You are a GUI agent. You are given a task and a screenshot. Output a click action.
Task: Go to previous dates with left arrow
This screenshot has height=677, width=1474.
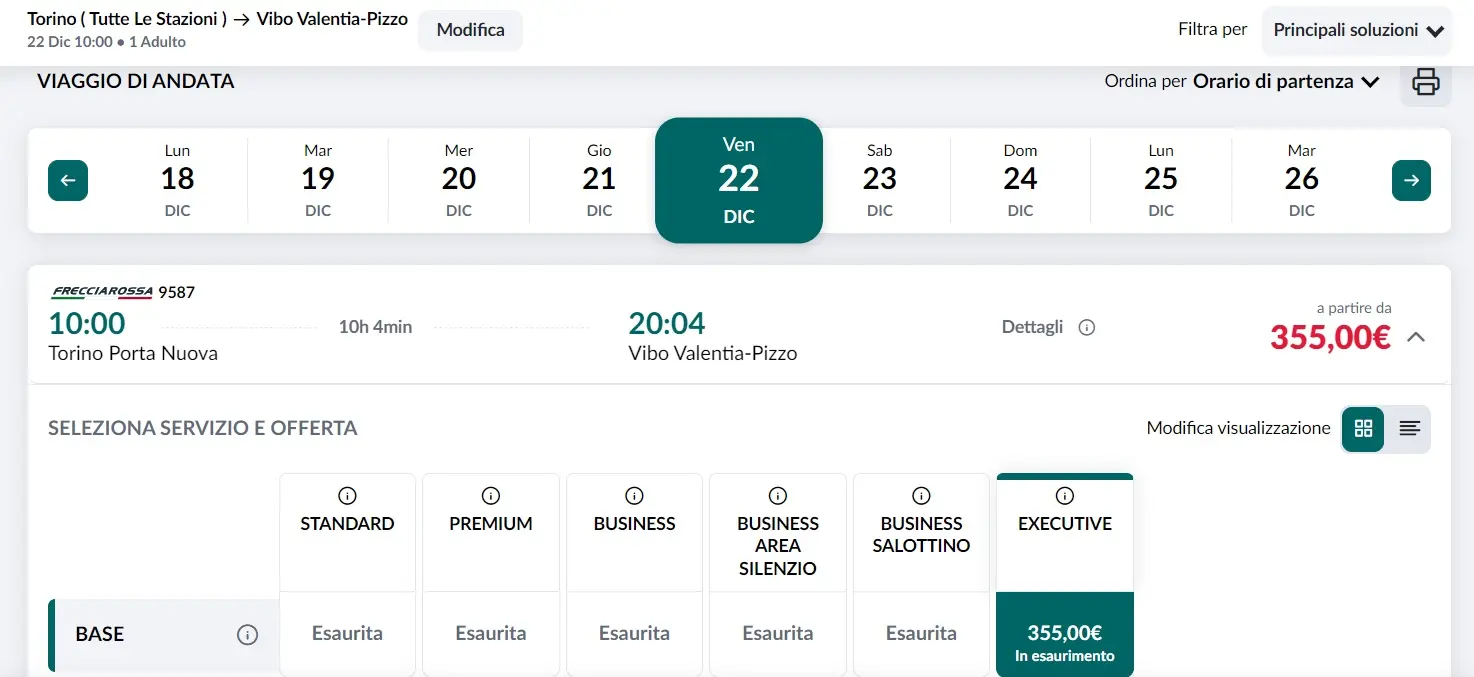[68, 181]
